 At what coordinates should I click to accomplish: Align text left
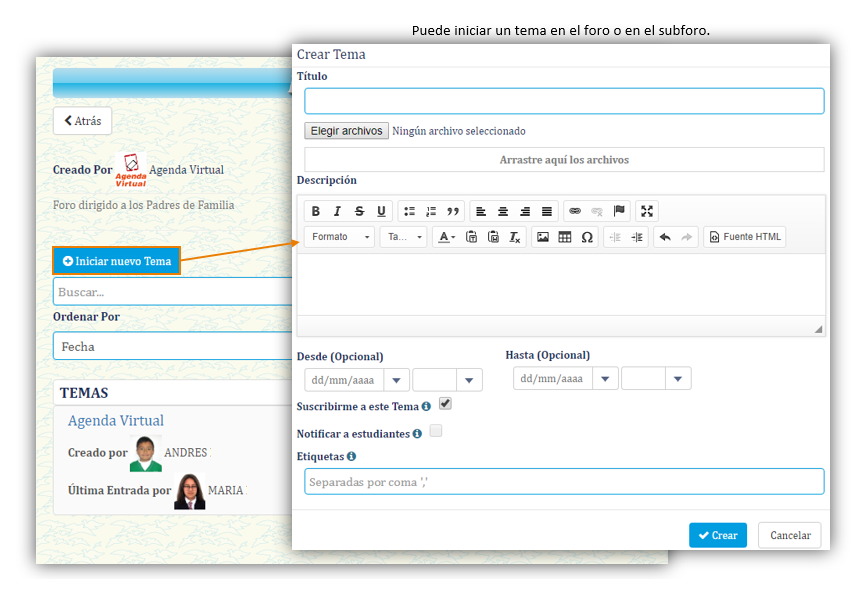click(481, 211)
